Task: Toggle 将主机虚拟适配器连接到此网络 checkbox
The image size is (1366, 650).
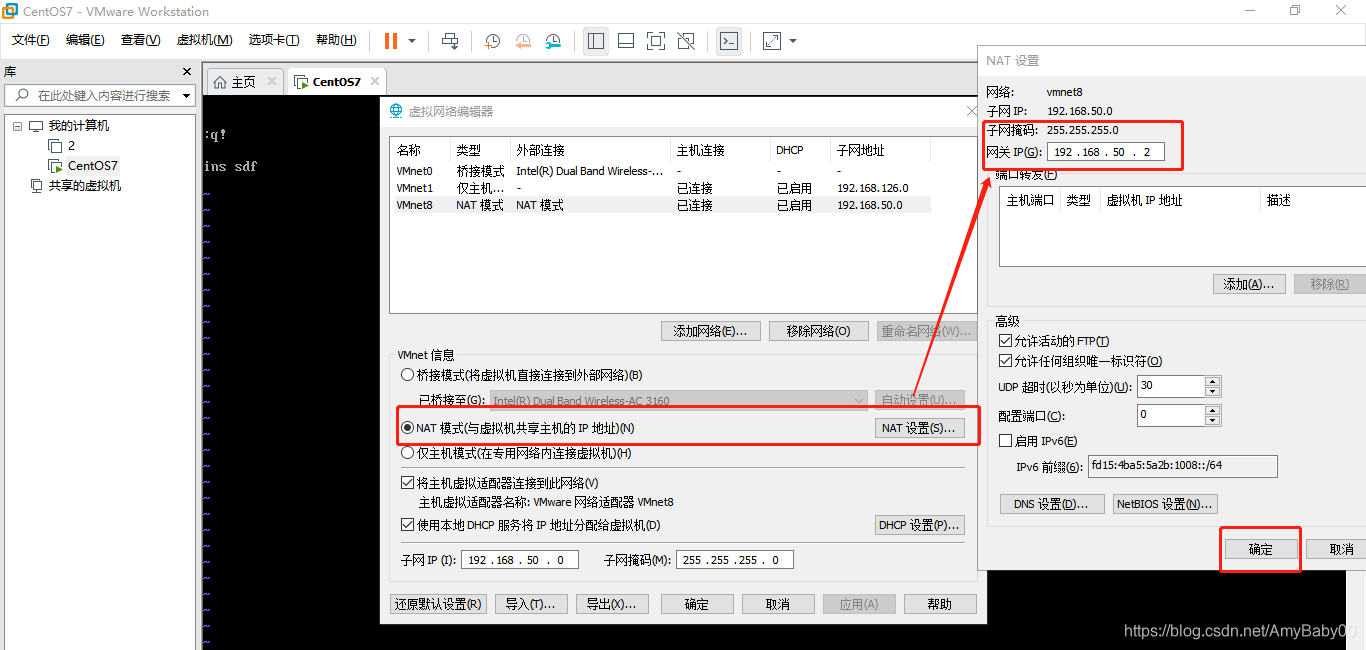Action: [407, 483]
